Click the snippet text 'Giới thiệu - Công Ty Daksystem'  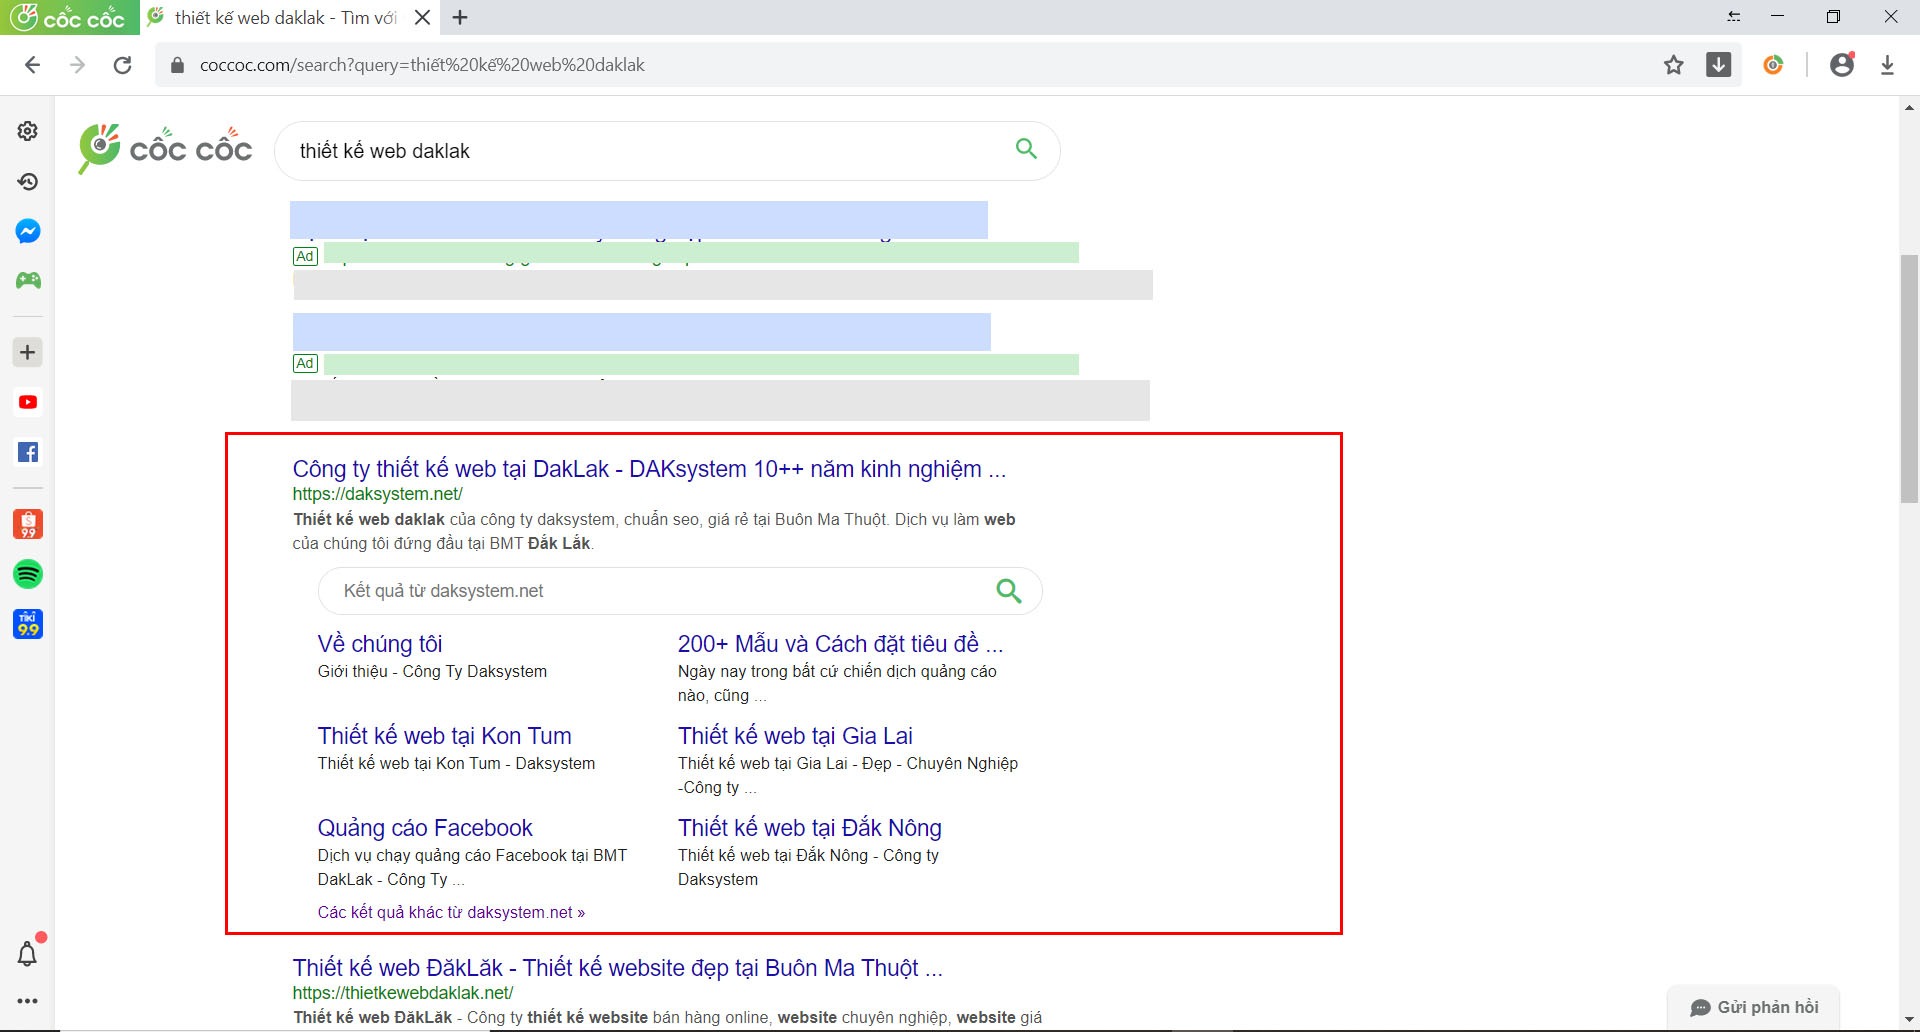point(432,672)
